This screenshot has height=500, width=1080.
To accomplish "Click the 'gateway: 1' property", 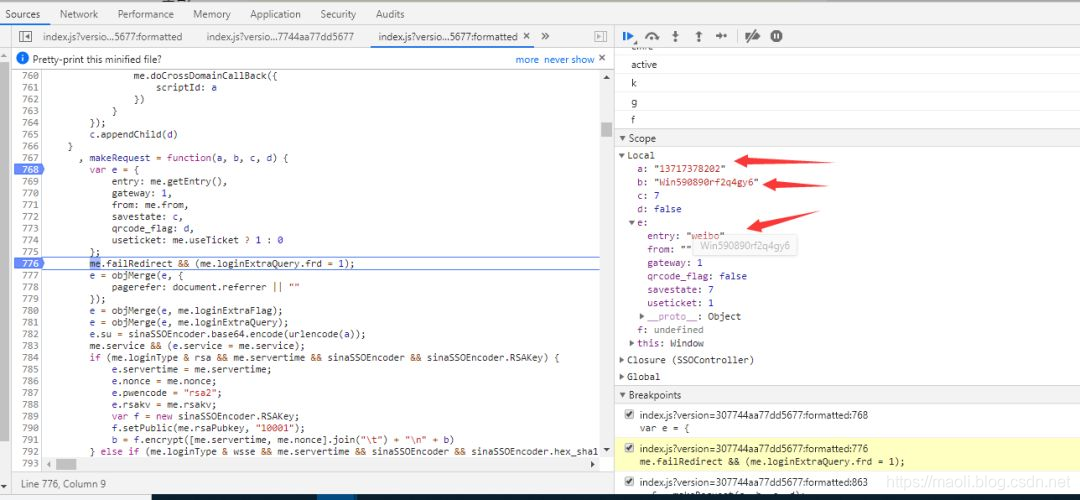I will pos(675,263).
